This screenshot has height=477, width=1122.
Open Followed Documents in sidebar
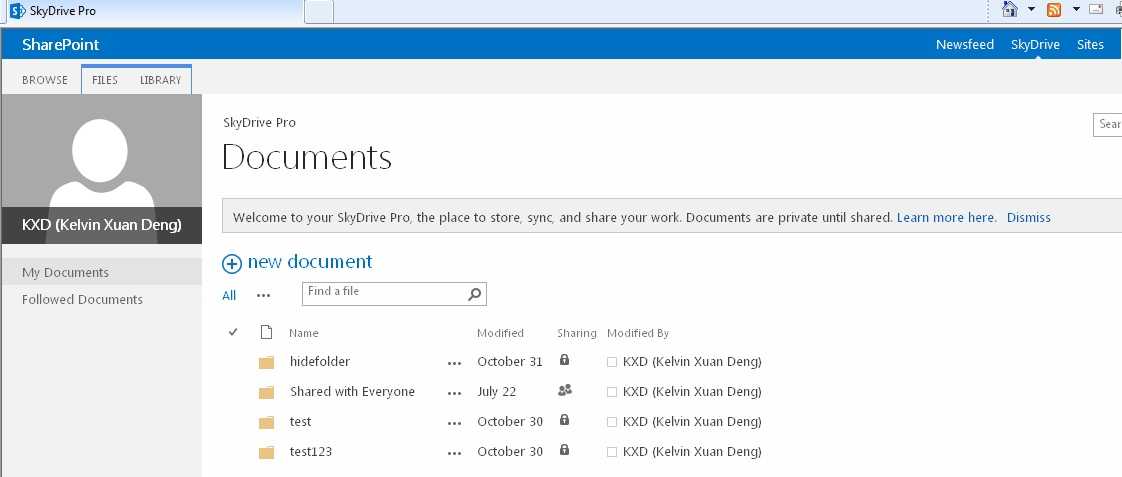[82, 300]
